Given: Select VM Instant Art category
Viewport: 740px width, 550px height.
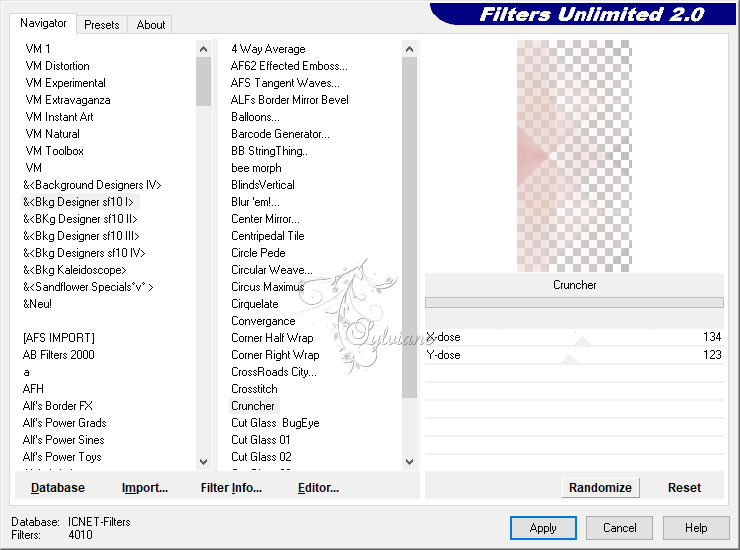Looking at the screenshot, I should point(59,117).
